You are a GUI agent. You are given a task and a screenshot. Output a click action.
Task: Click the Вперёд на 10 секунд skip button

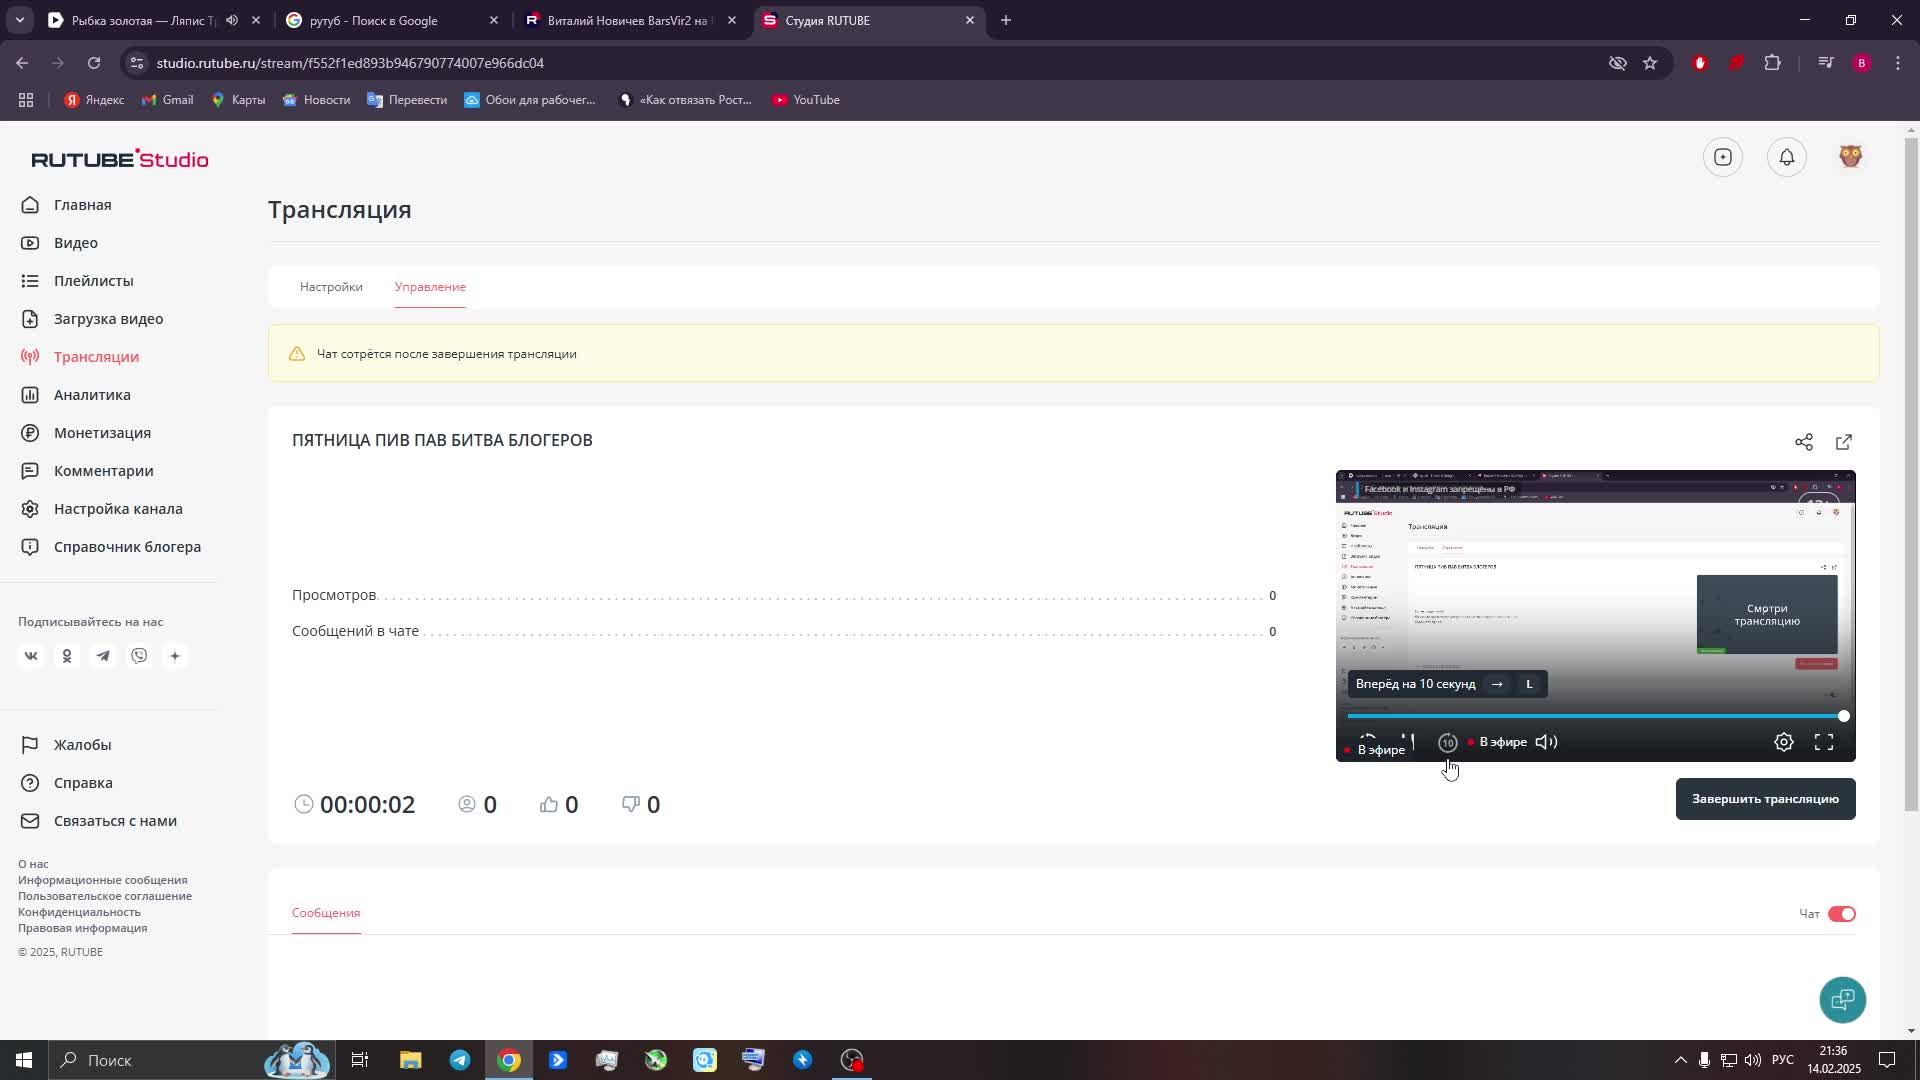(x=1448, y=741)
